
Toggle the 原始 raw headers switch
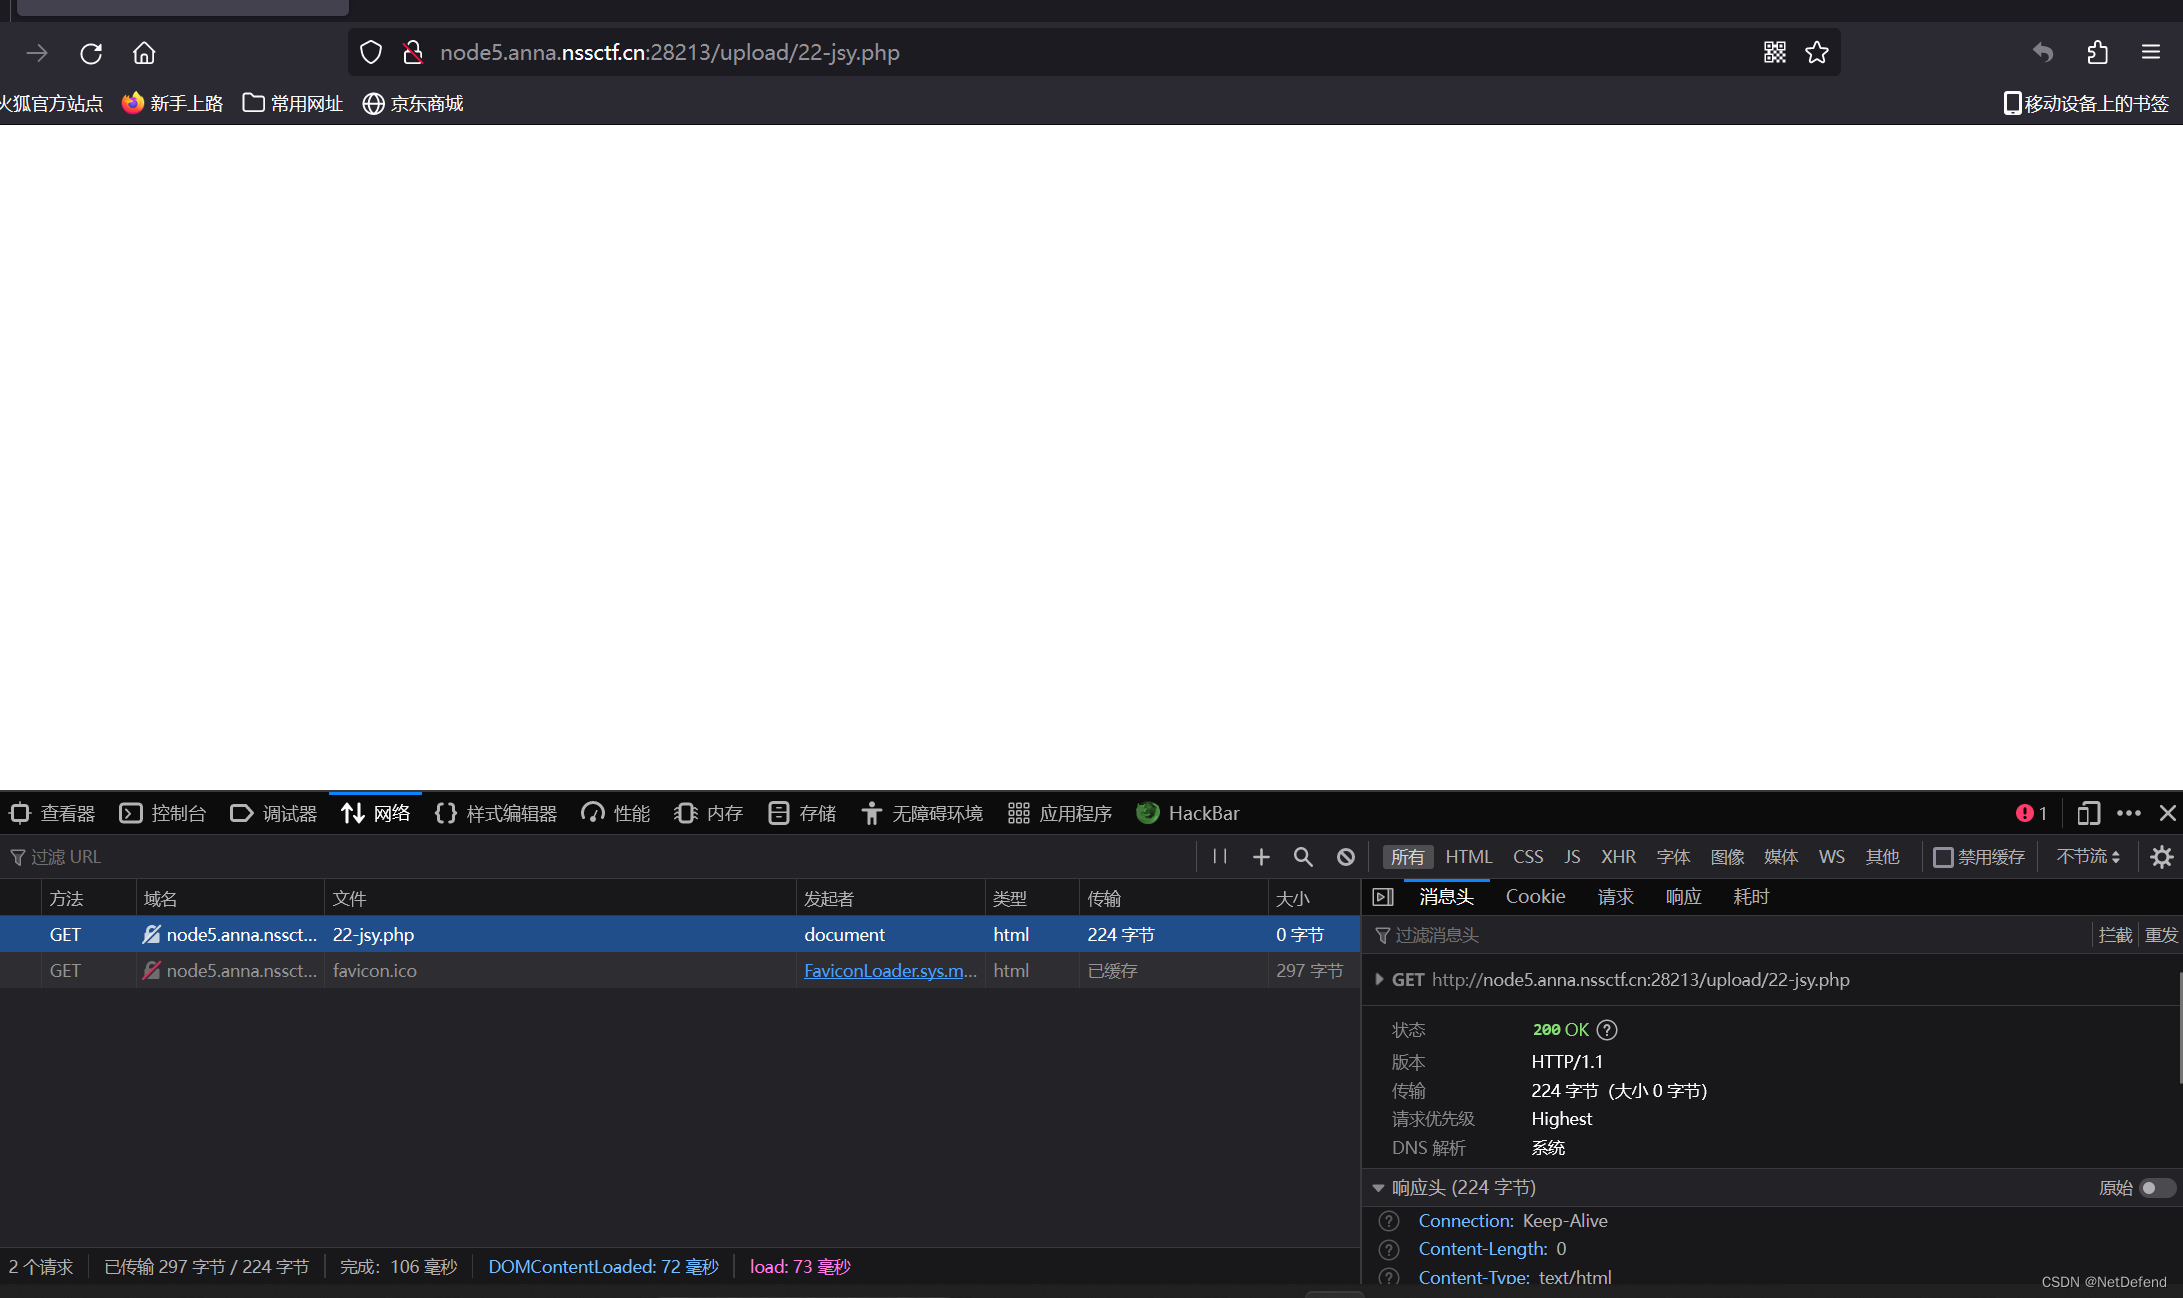[x=2157, y=1188]
